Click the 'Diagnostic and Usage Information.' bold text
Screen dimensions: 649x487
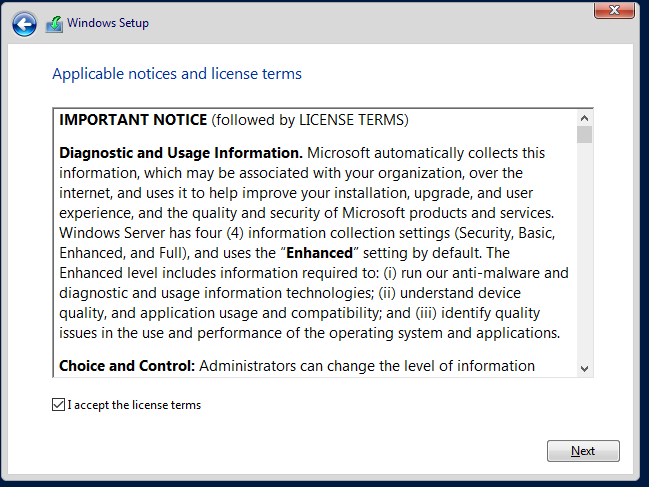pyautogui.click(x=181, y=153)
